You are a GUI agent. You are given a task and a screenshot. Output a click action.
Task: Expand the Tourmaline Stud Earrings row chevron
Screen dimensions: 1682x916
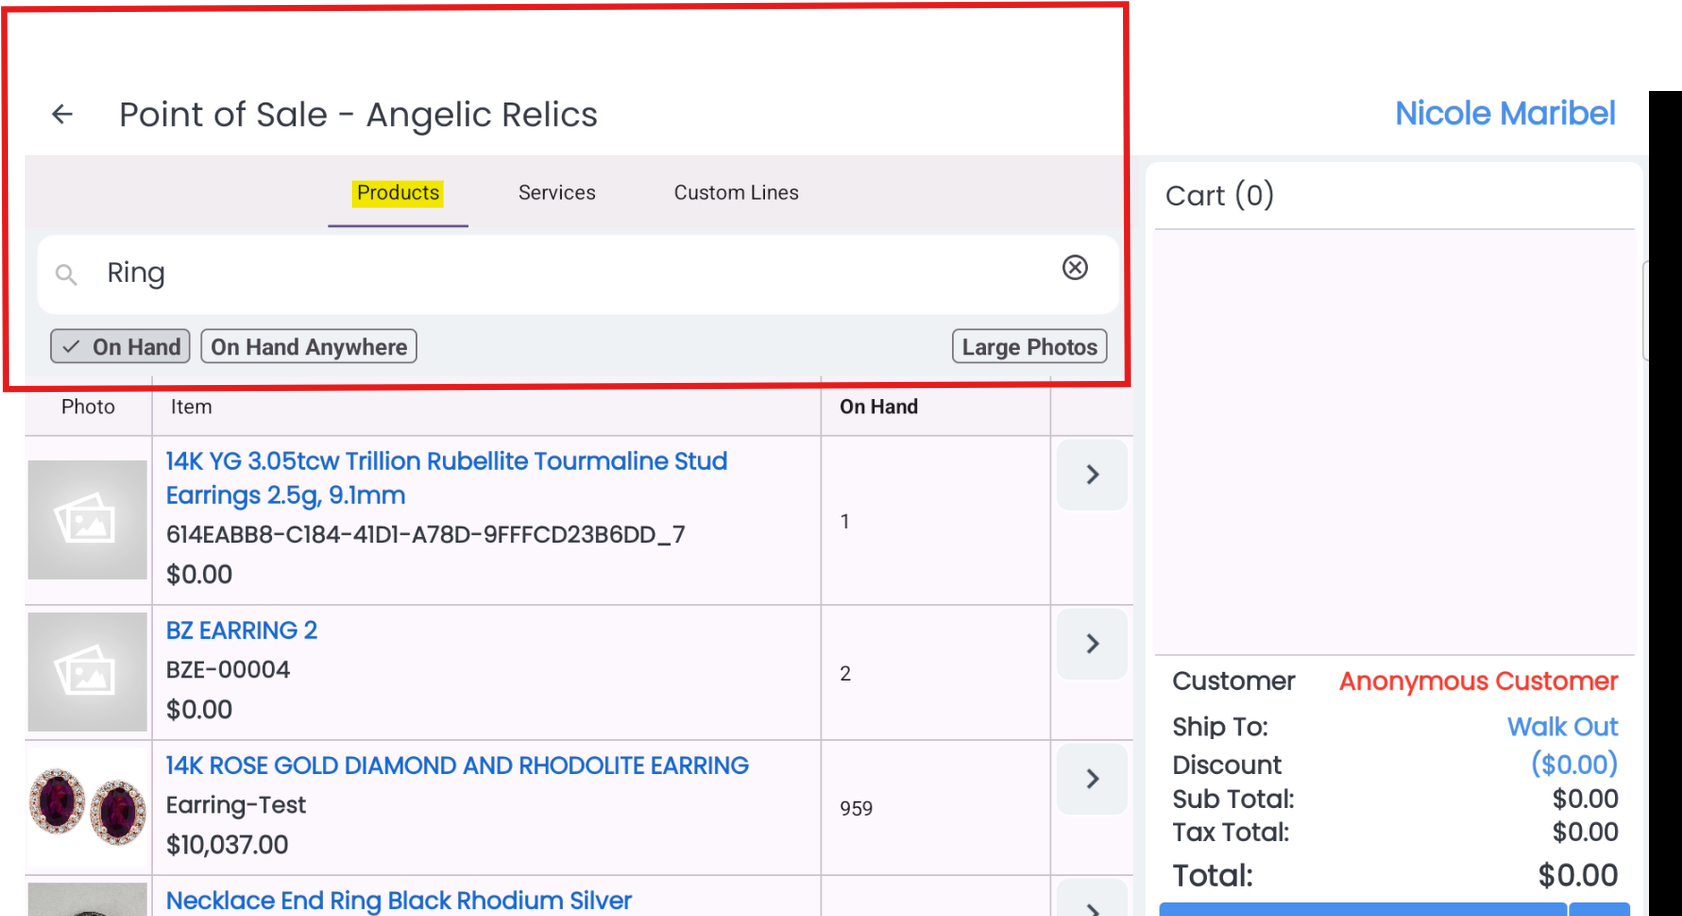point(1092,474)
